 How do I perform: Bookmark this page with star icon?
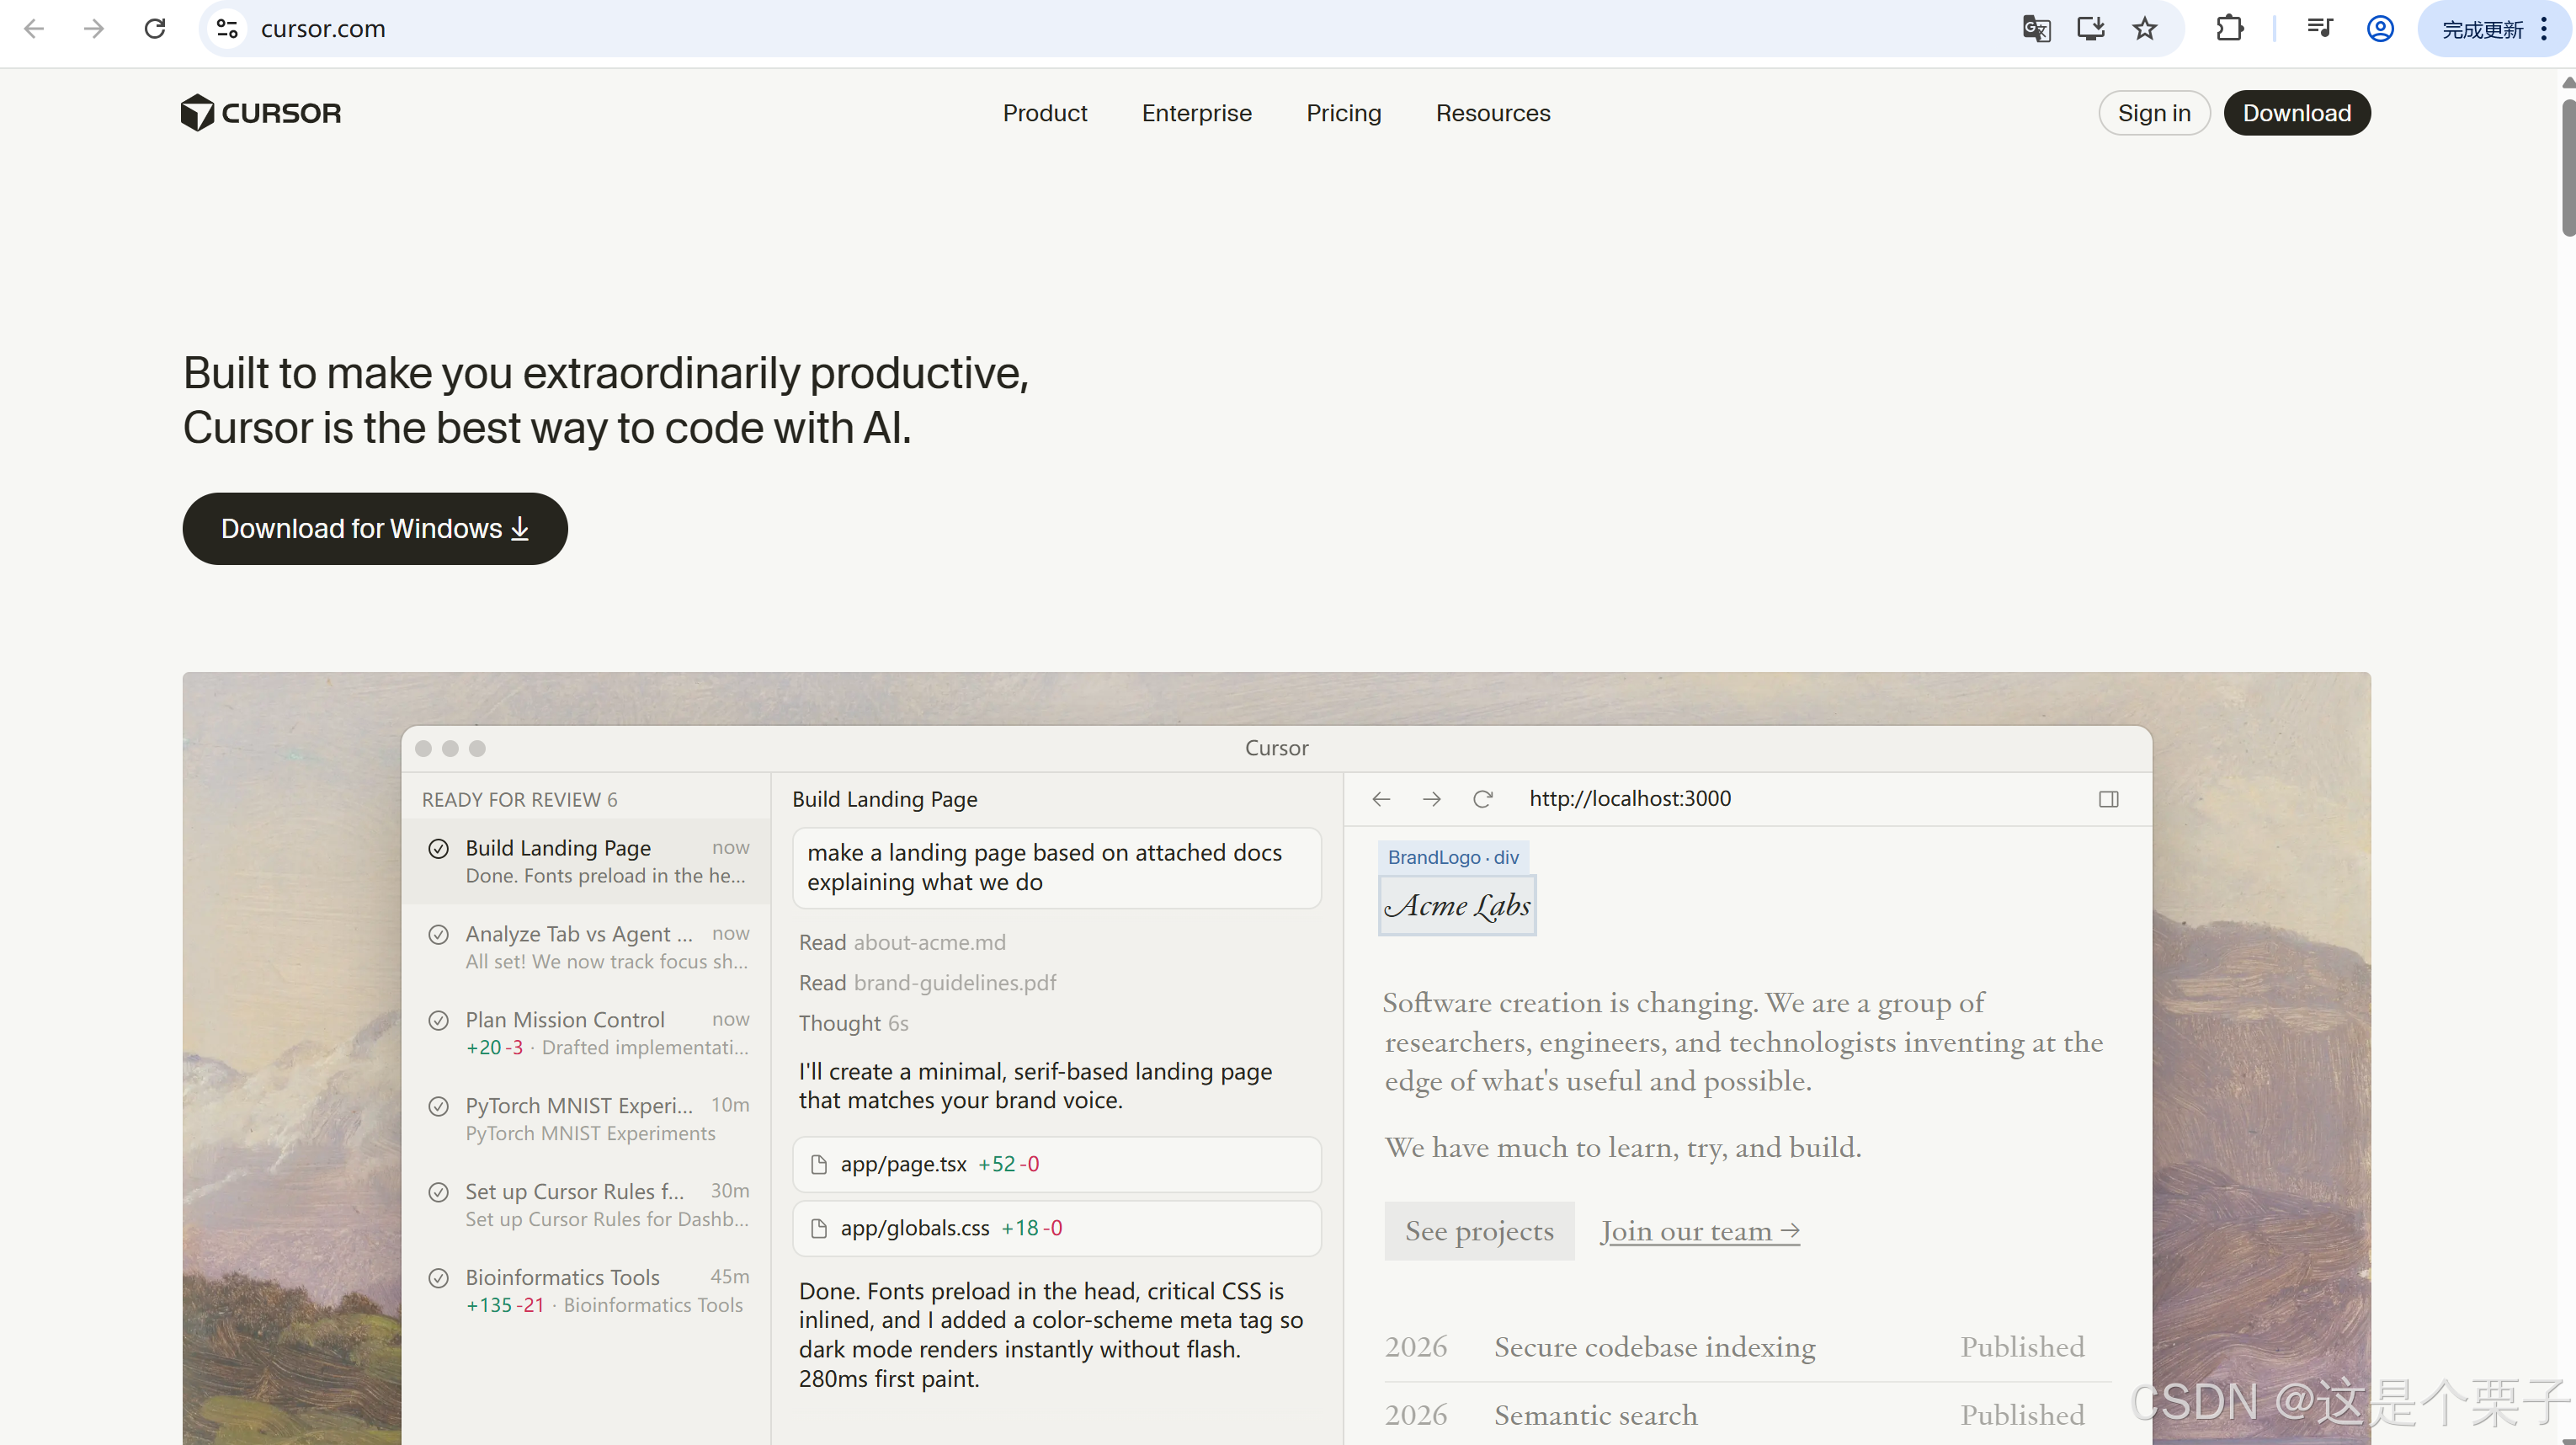(x=2144, y=29)
